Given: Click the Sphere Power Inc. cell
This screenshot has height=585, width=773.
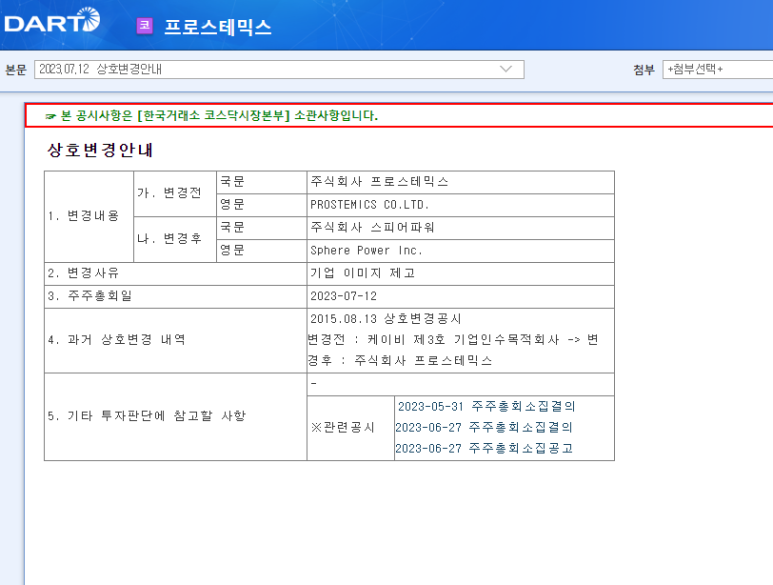Looking at the screenshot, I should click(460, 251).
